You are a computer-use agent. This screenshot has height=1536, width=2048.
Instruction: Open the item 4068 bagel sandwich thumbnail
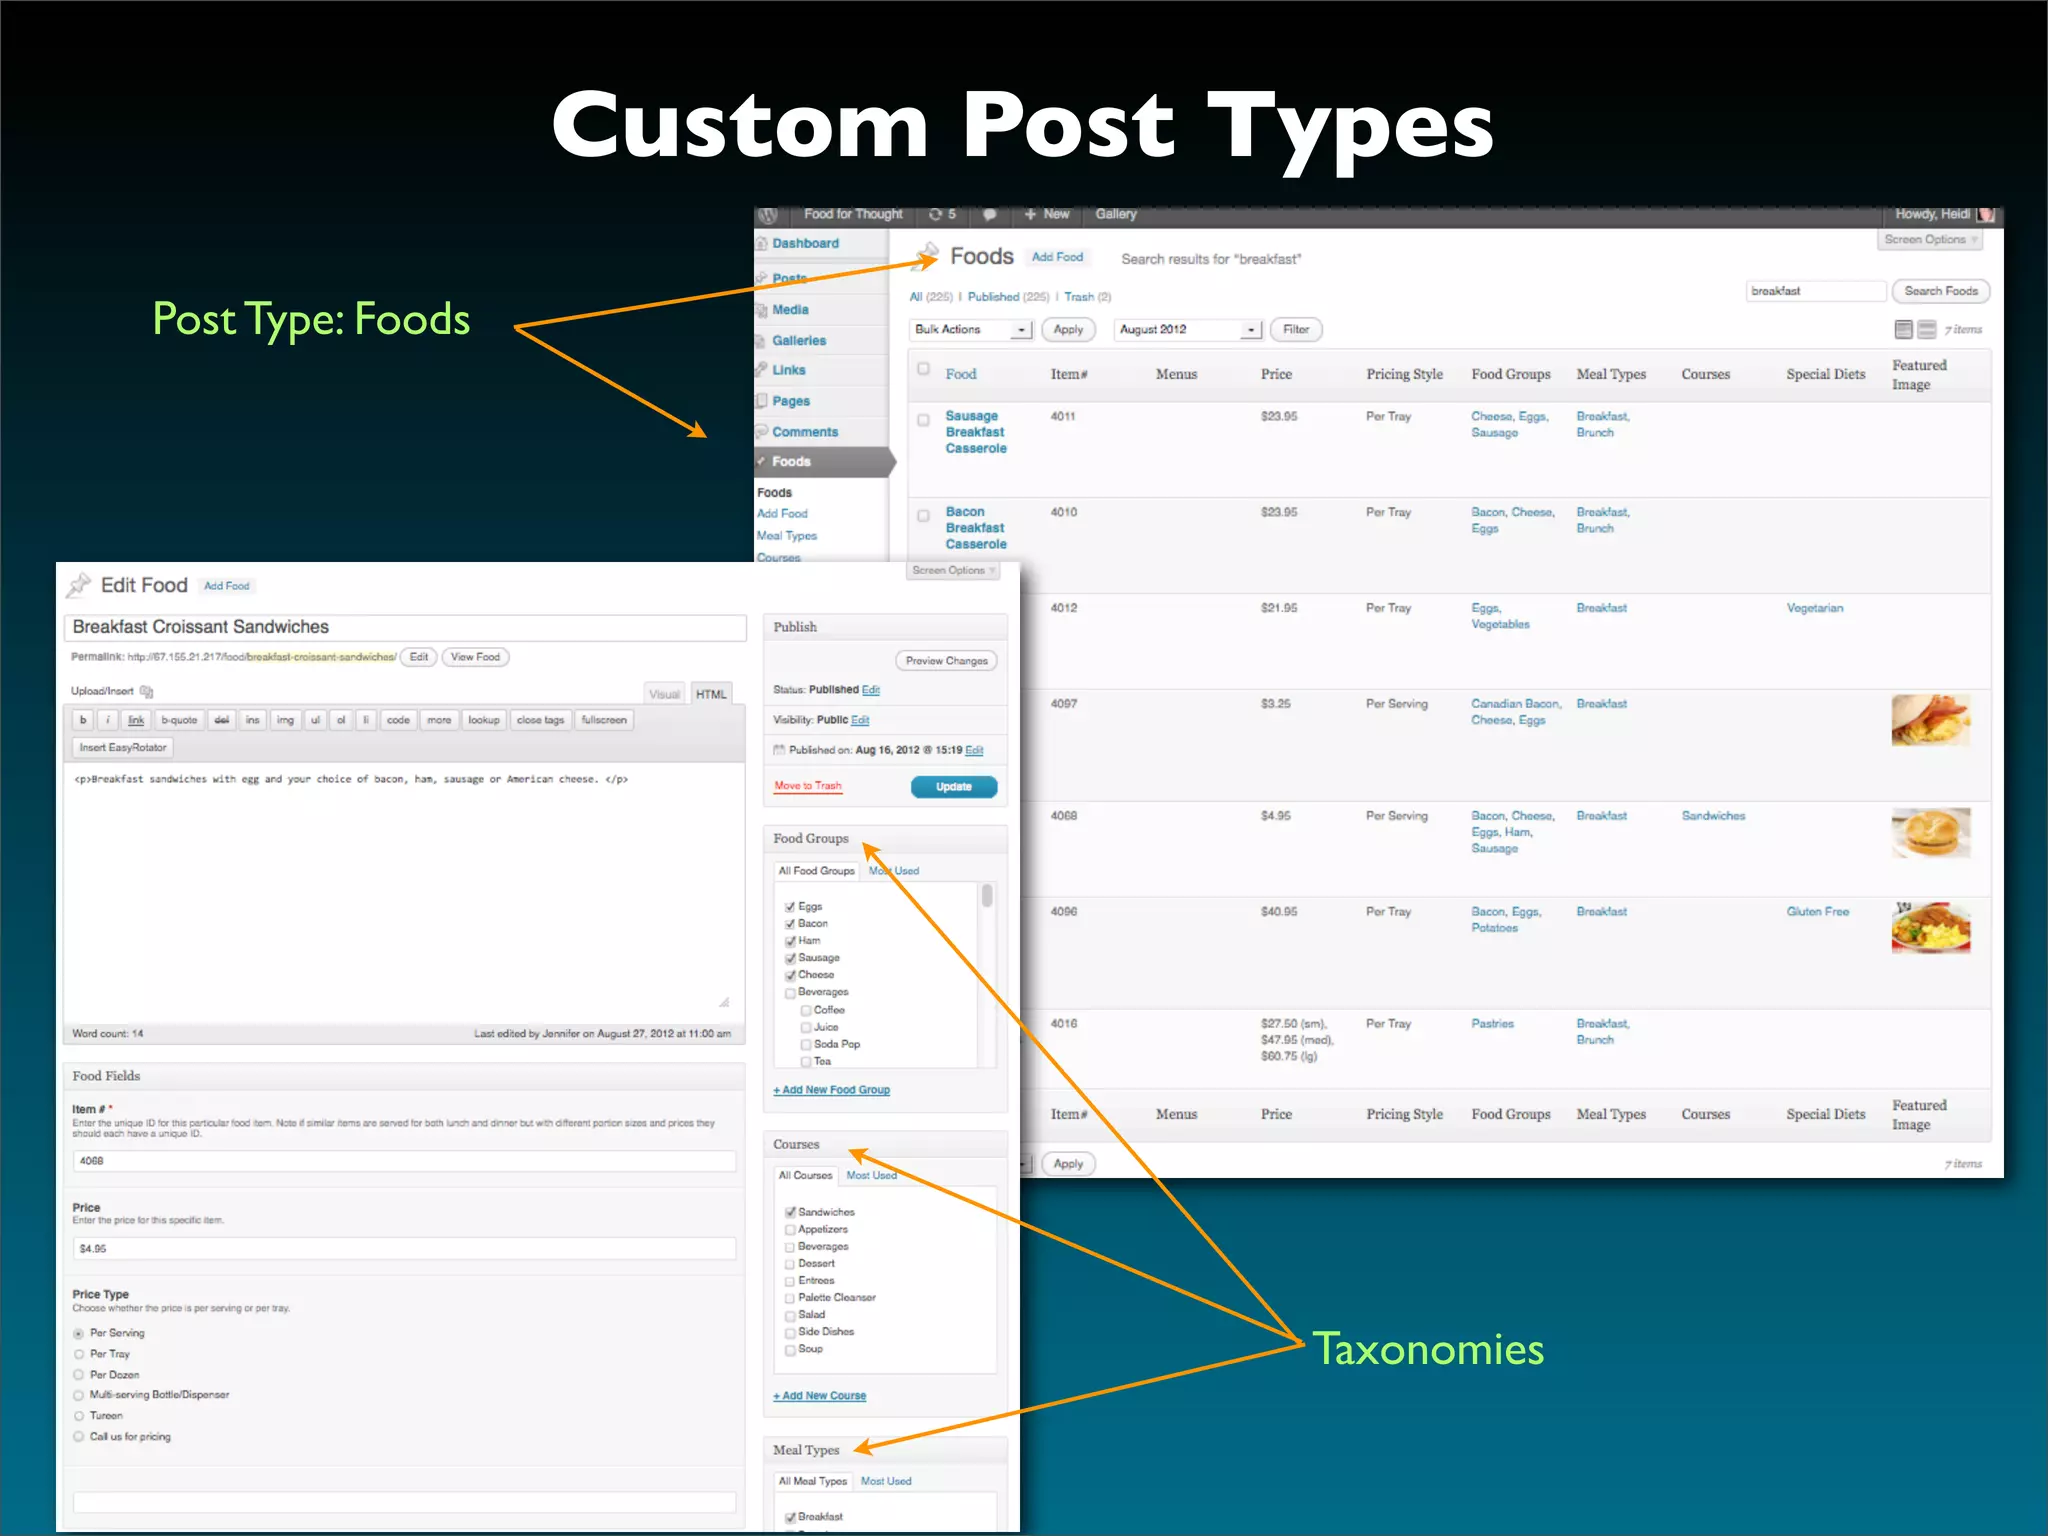(1930, 833)
